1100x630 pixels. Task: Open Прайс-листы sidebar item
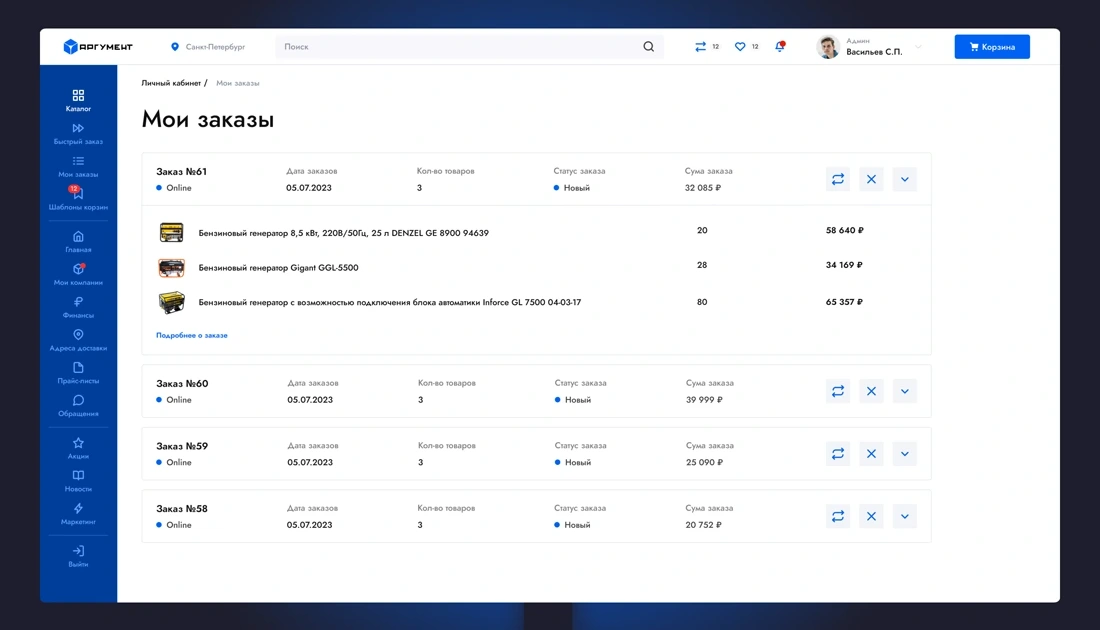(x=78, y=373)
